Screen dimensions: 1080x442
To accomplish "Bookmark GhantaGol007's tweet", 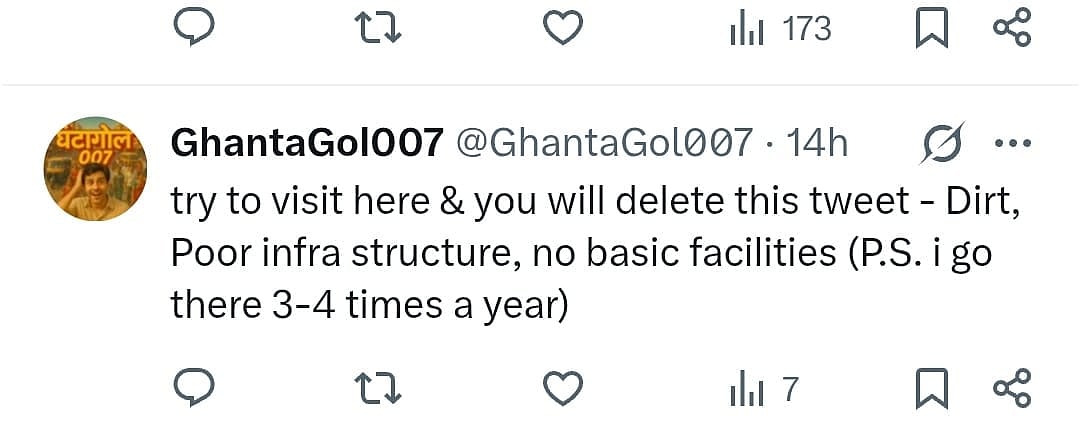I will click(x=932, y=388).
